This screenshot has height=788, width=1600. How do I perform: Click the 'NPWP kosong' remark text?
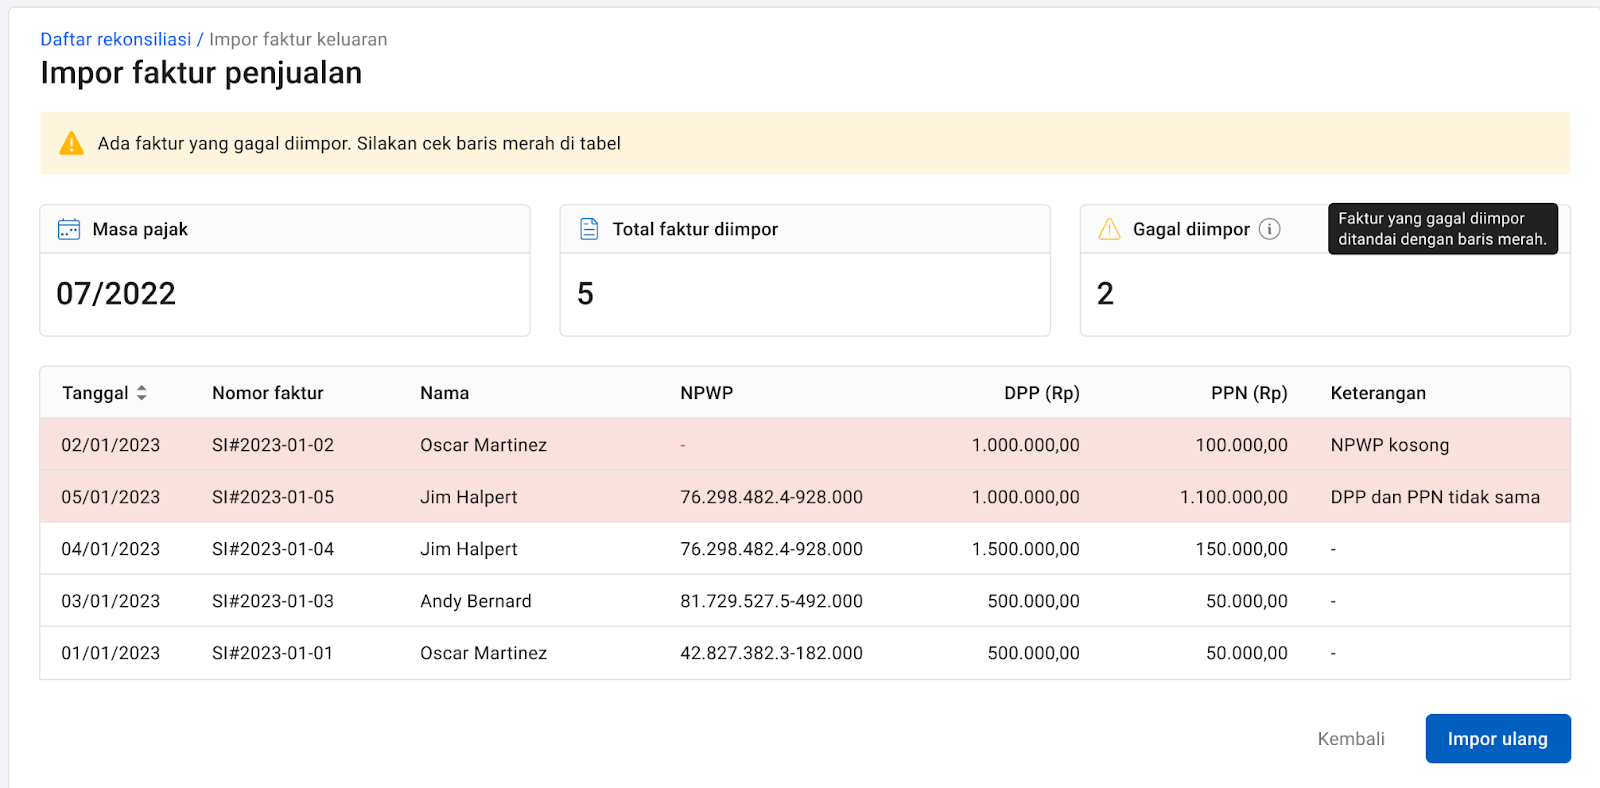pos(1389,445)
